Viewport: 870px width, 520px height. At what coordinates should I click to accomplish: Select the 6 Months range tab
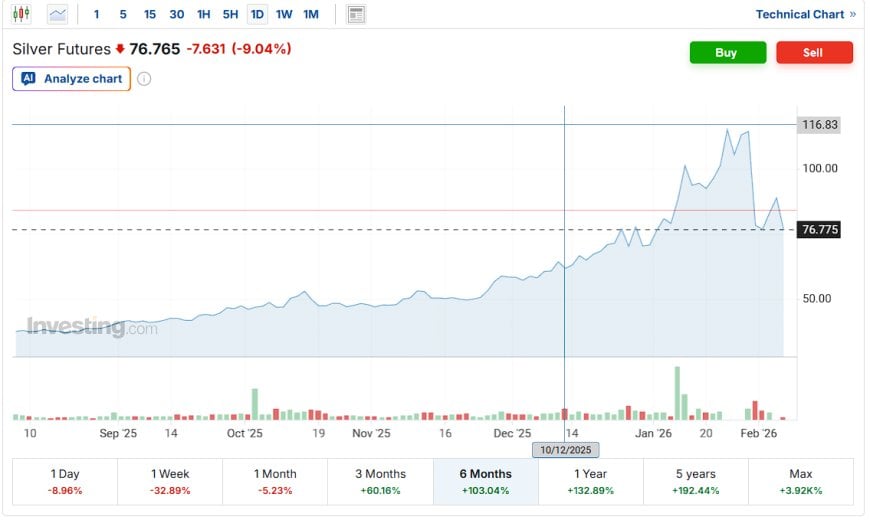point(485,482)
